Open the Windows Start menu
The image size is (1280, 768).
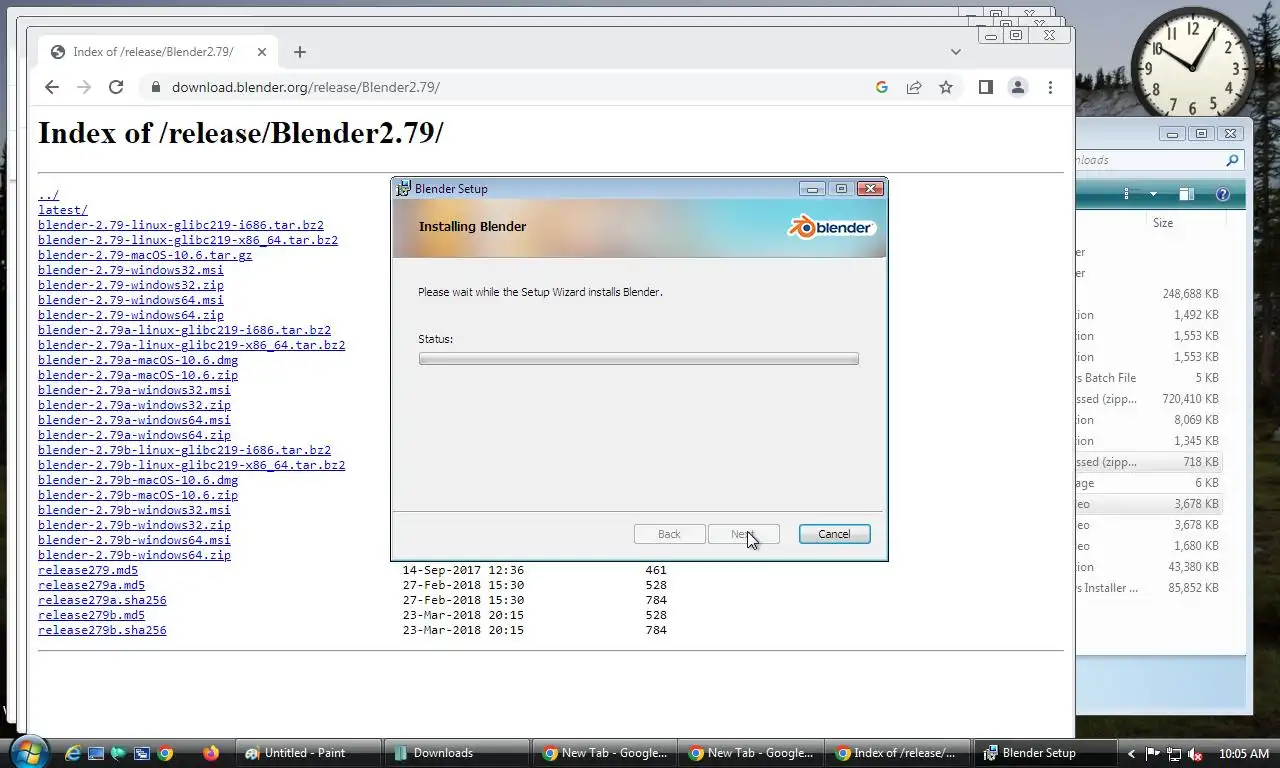pos(27,752)
